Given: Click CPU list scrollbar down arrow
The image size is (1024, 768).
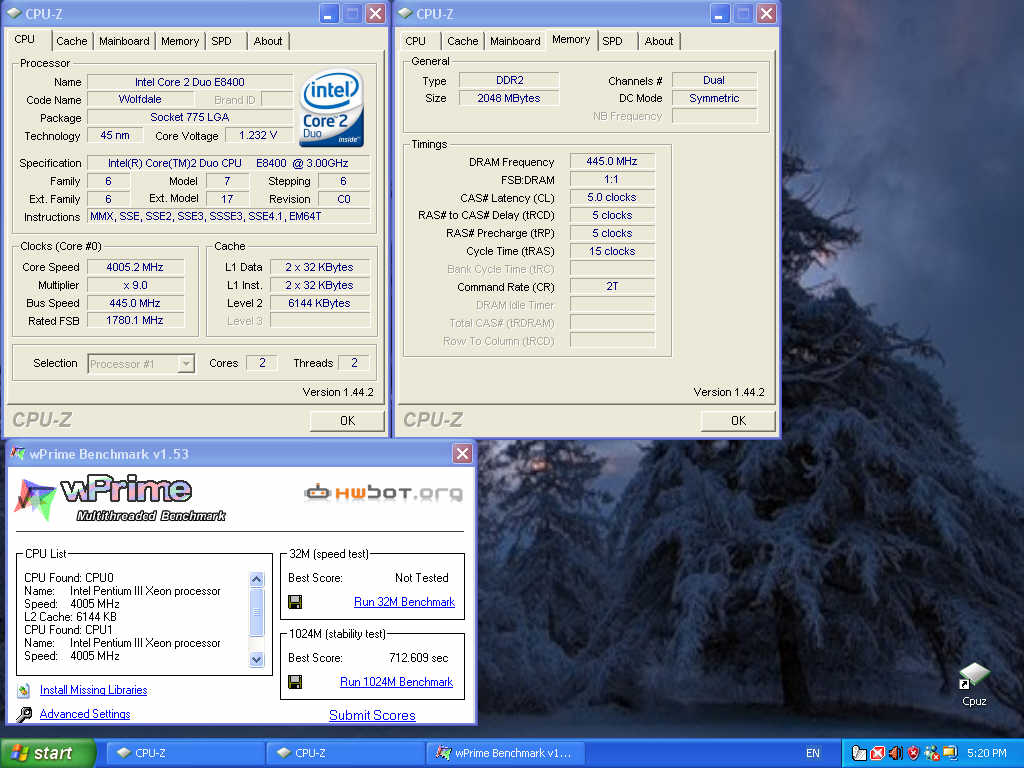Looking at the screenshot, I should [x=257, y=659].
